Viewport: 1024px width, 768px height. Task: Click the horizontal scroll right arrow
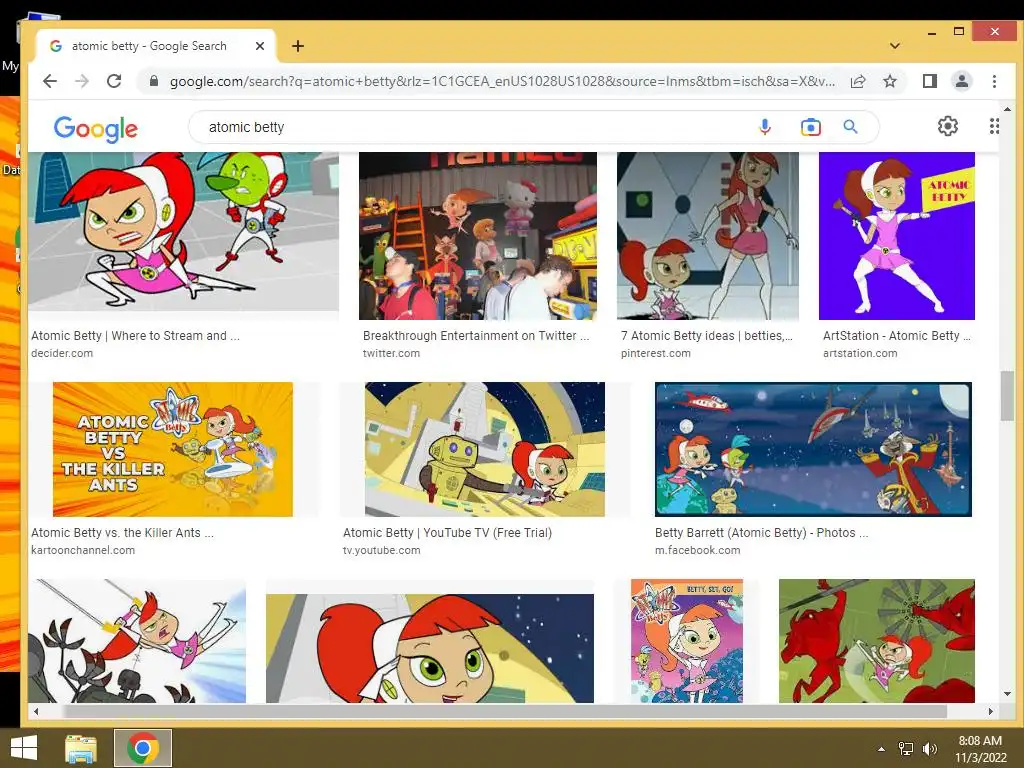click(x=990, y=711)
